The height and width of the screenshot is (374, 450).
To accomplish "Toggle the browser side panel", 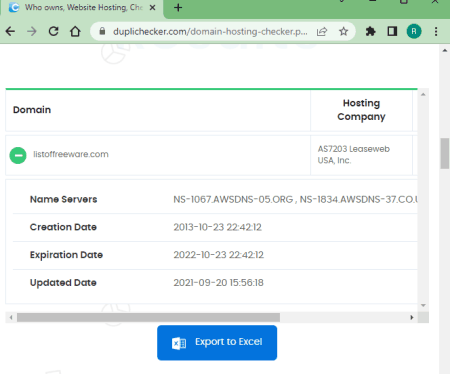I will (392, 32).
